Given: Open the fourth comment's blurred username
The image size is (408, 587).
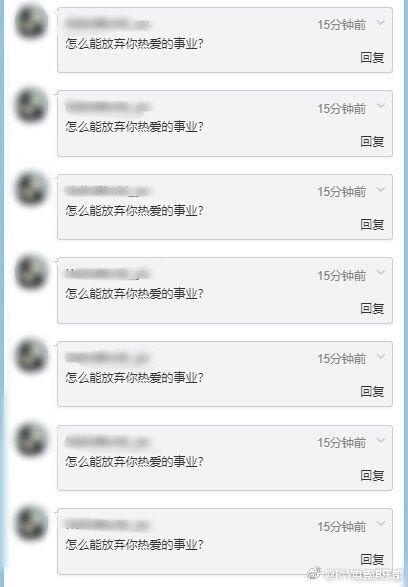Looking at the screenshot, I should click(x=107, y=274).
